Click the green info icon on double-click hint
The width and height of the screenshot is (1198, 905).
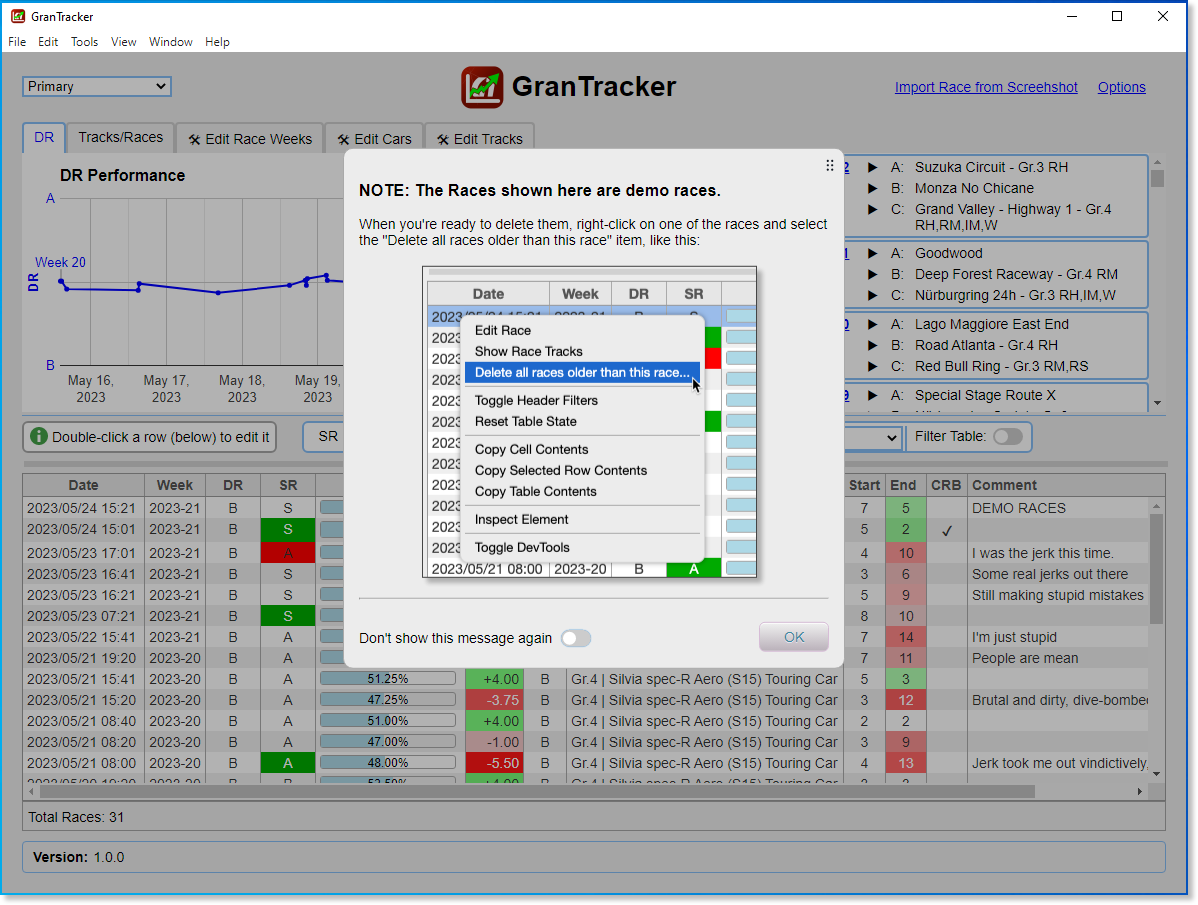pyautogui.click(x=38, y=437)
